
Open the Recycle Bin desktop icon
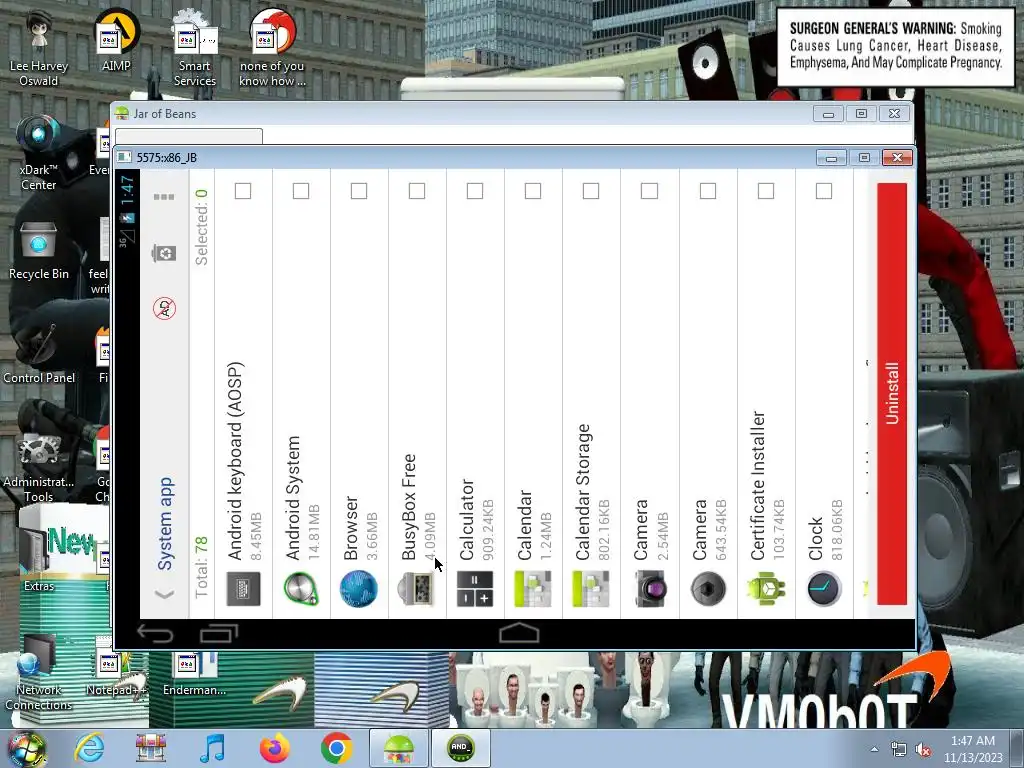pyautogui.click(x=39, y=251)
